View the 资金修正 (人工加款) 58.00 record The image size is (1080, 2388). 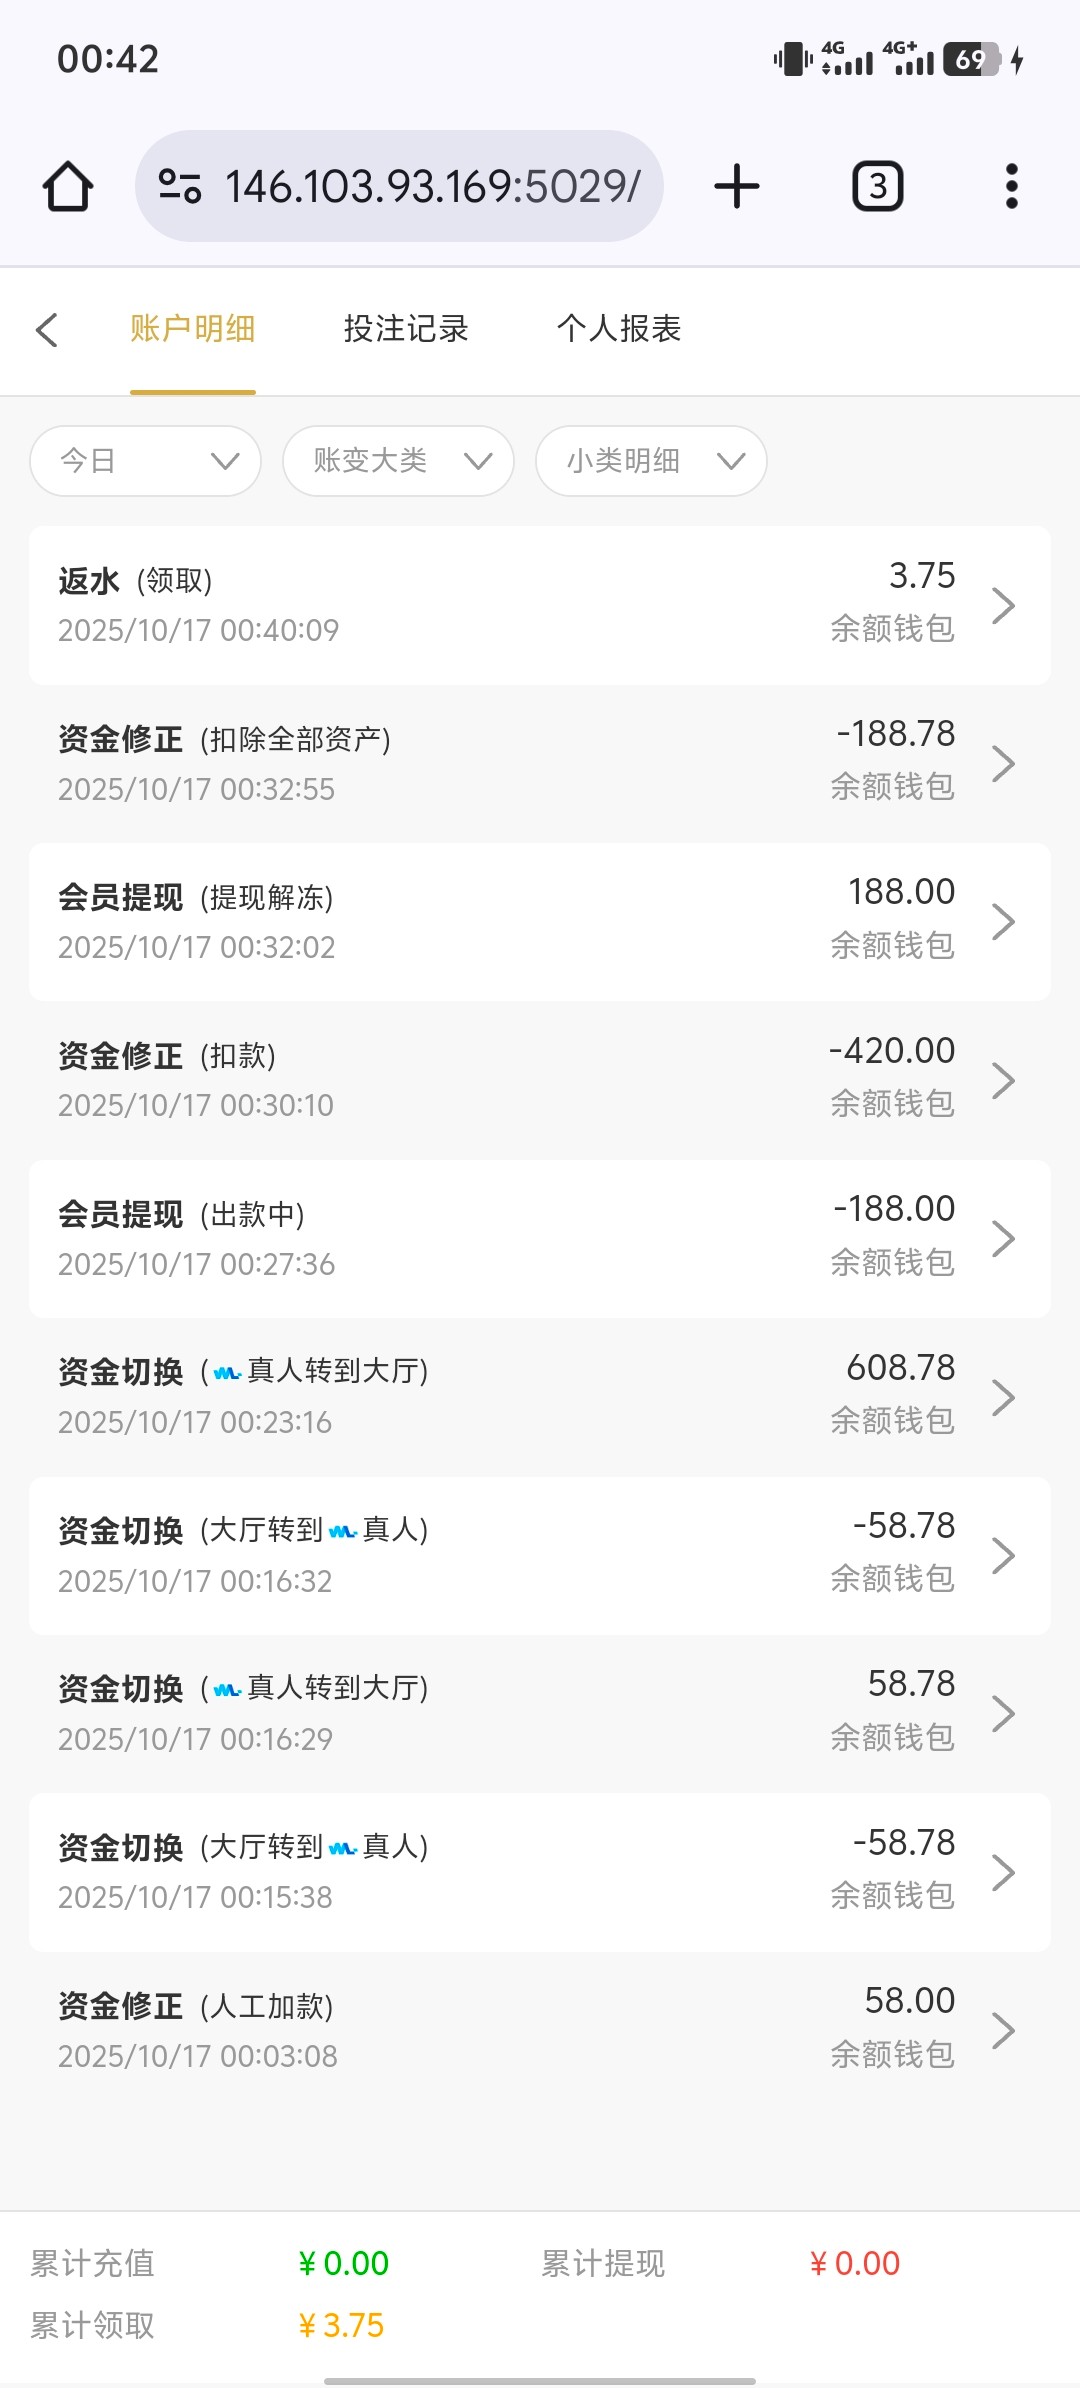[540, 2030]
